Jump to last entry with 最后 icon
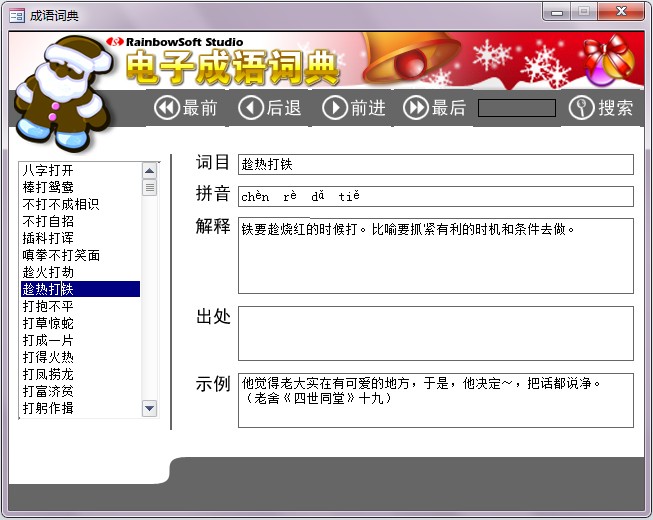 click(x=415, y=108)
